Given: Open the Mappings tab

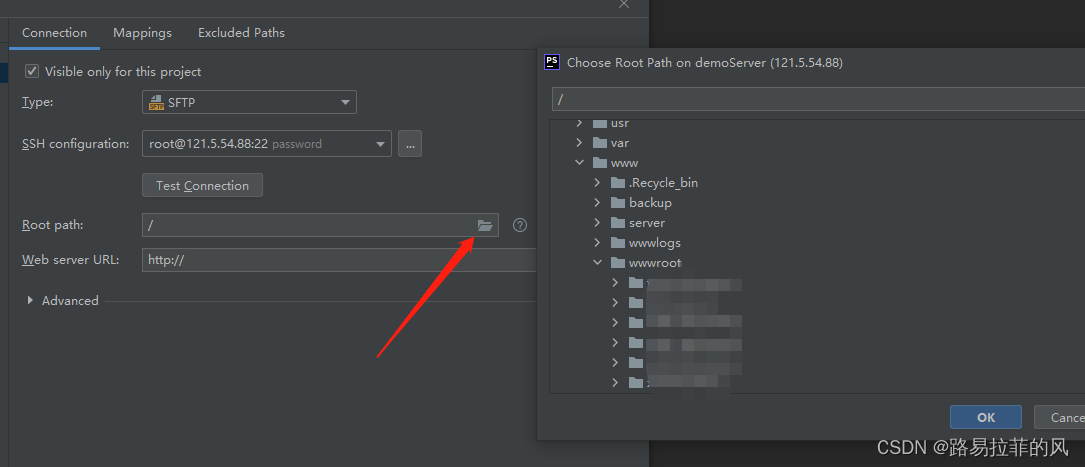Looking at the screenshot, I should coord(143,33).
